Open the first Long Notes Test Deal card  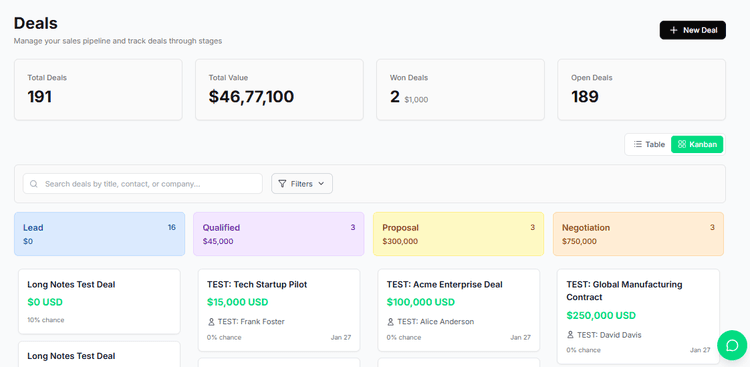coord(99,301)
